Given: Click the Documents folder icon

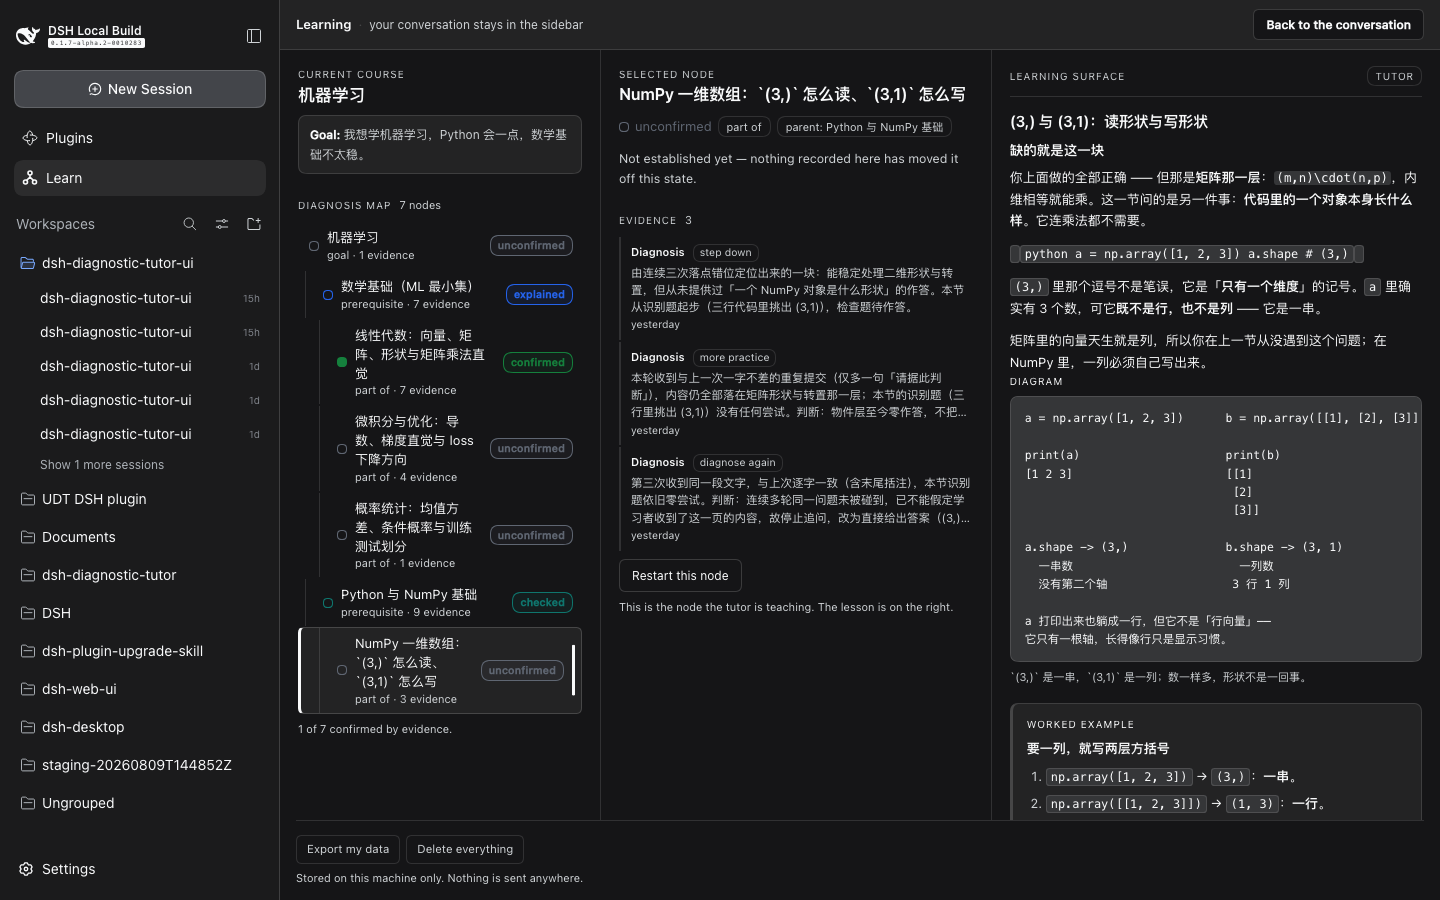Looking at the screenshot, I should (28, 537).
